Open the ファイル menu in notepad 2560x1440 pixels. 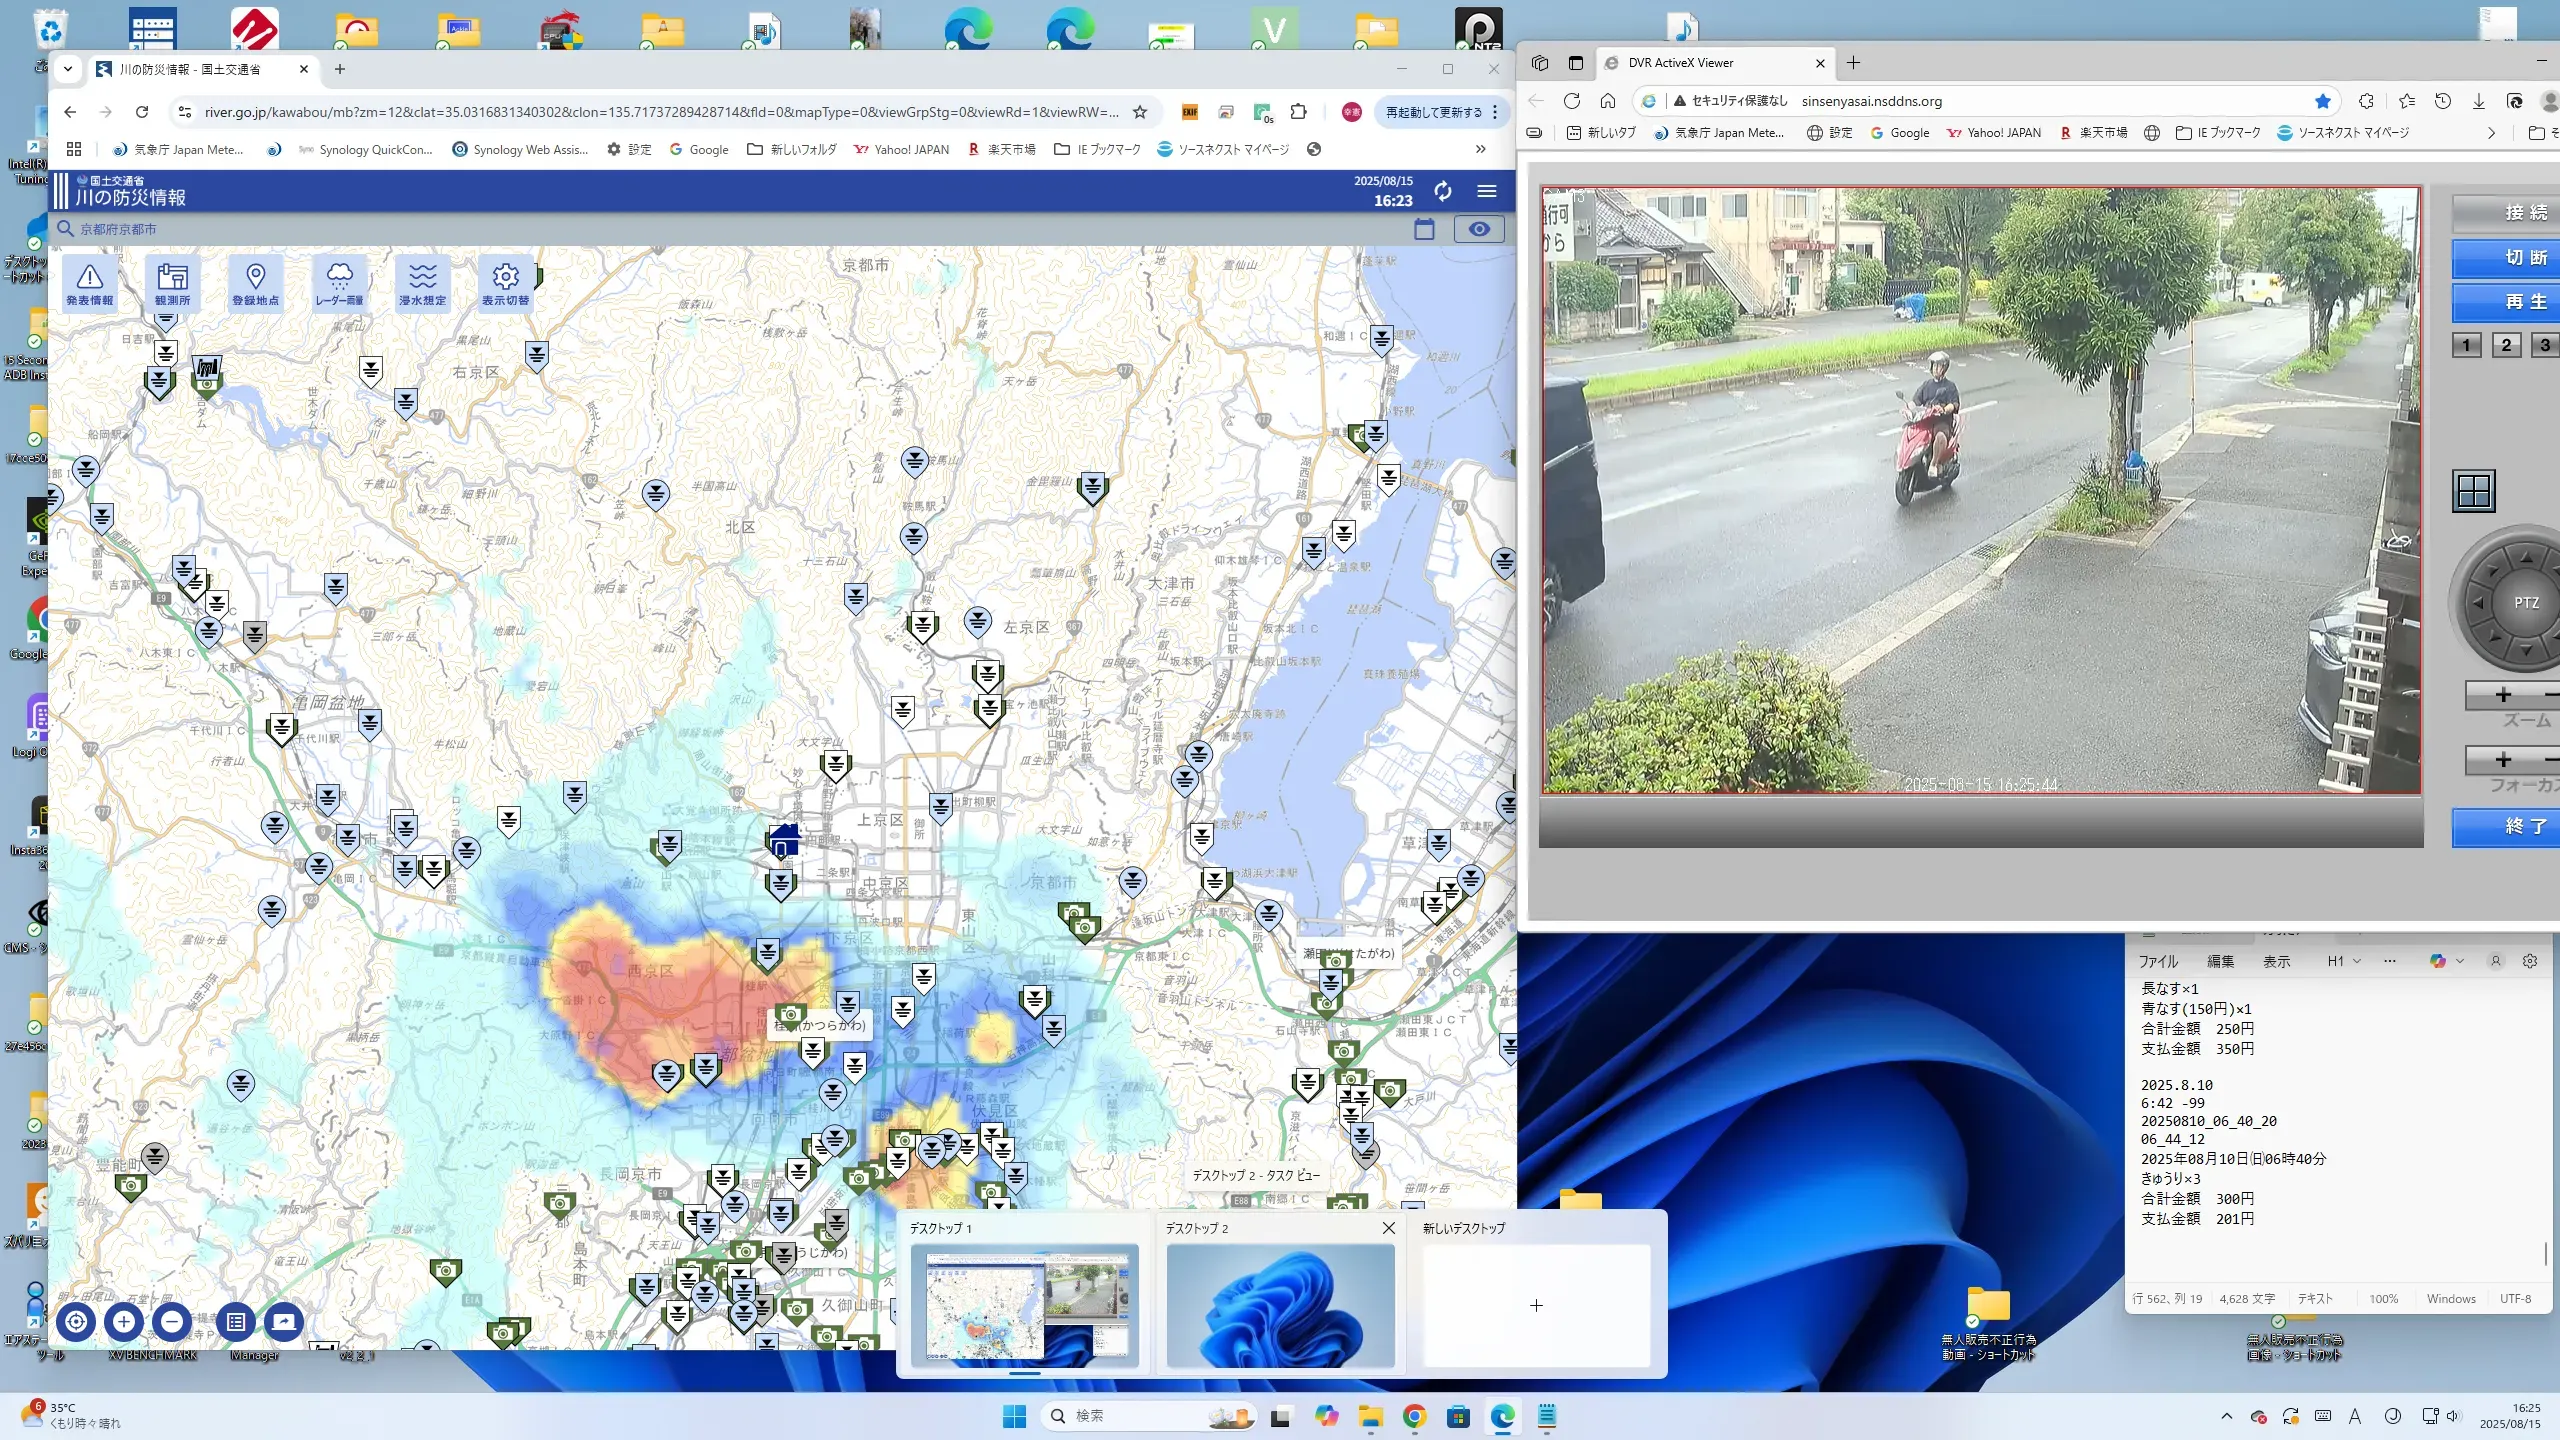click(2157, 961)
